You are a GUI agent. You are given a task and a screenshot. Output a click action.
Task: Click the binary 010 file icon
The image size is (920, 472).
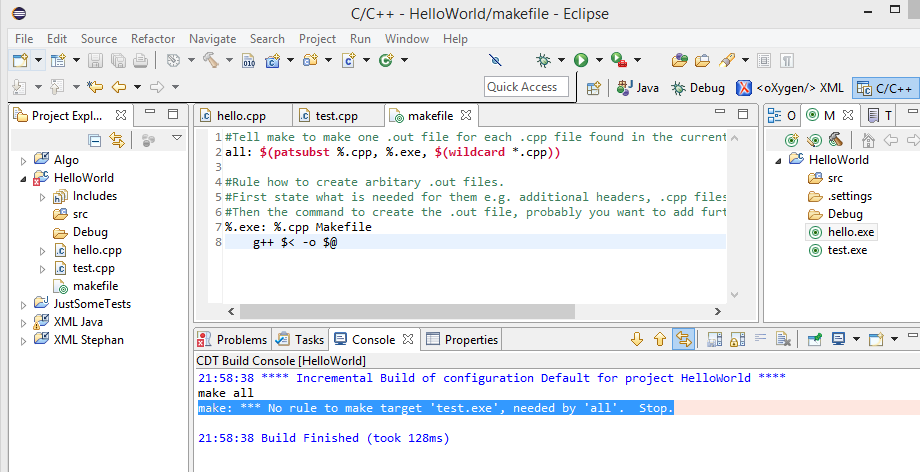click(249, 60)
